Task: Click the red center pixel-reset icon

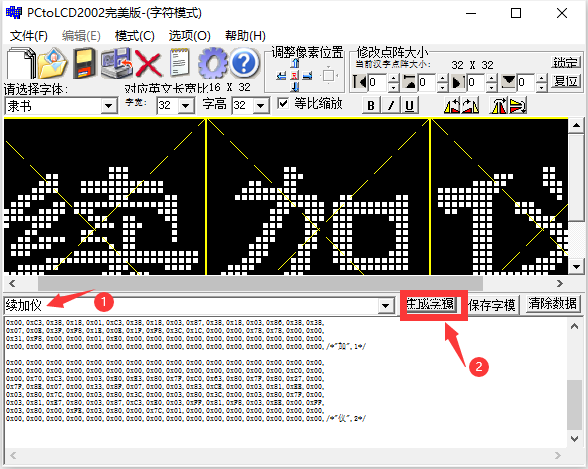Action: [295, 76]
